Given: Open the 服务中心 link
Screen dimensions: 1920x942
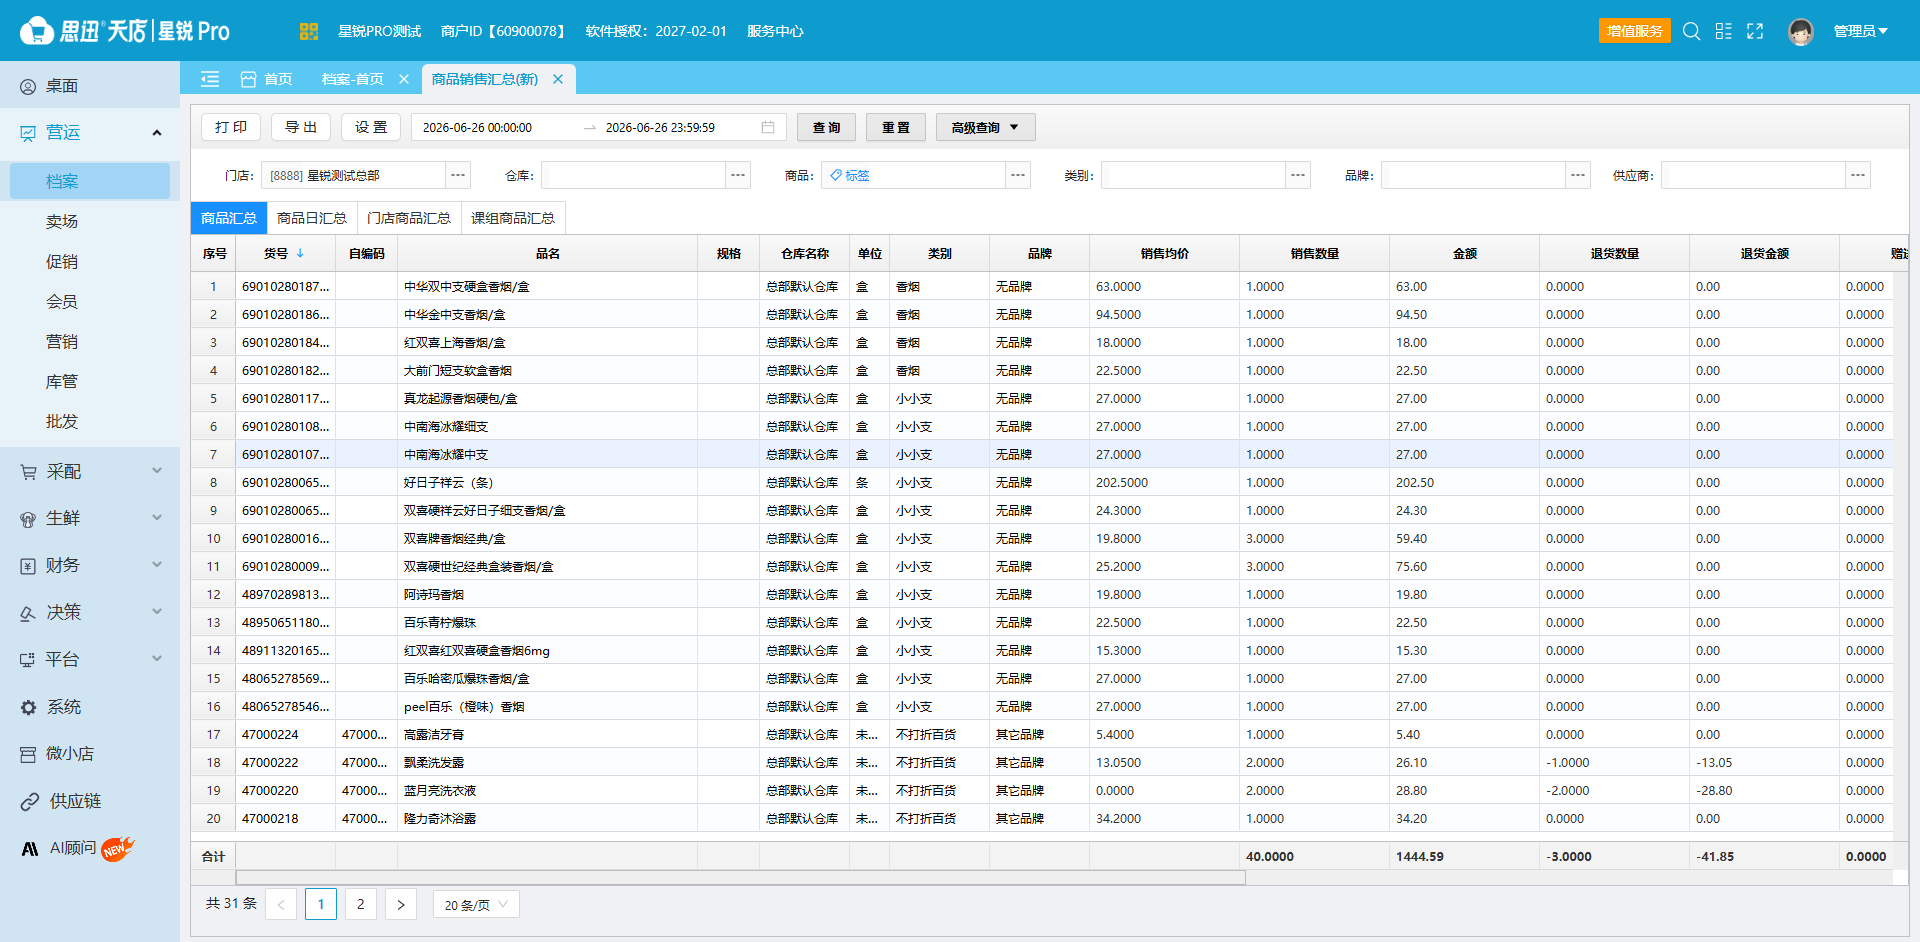Looking at the screenshot, I should click(775, 31).
